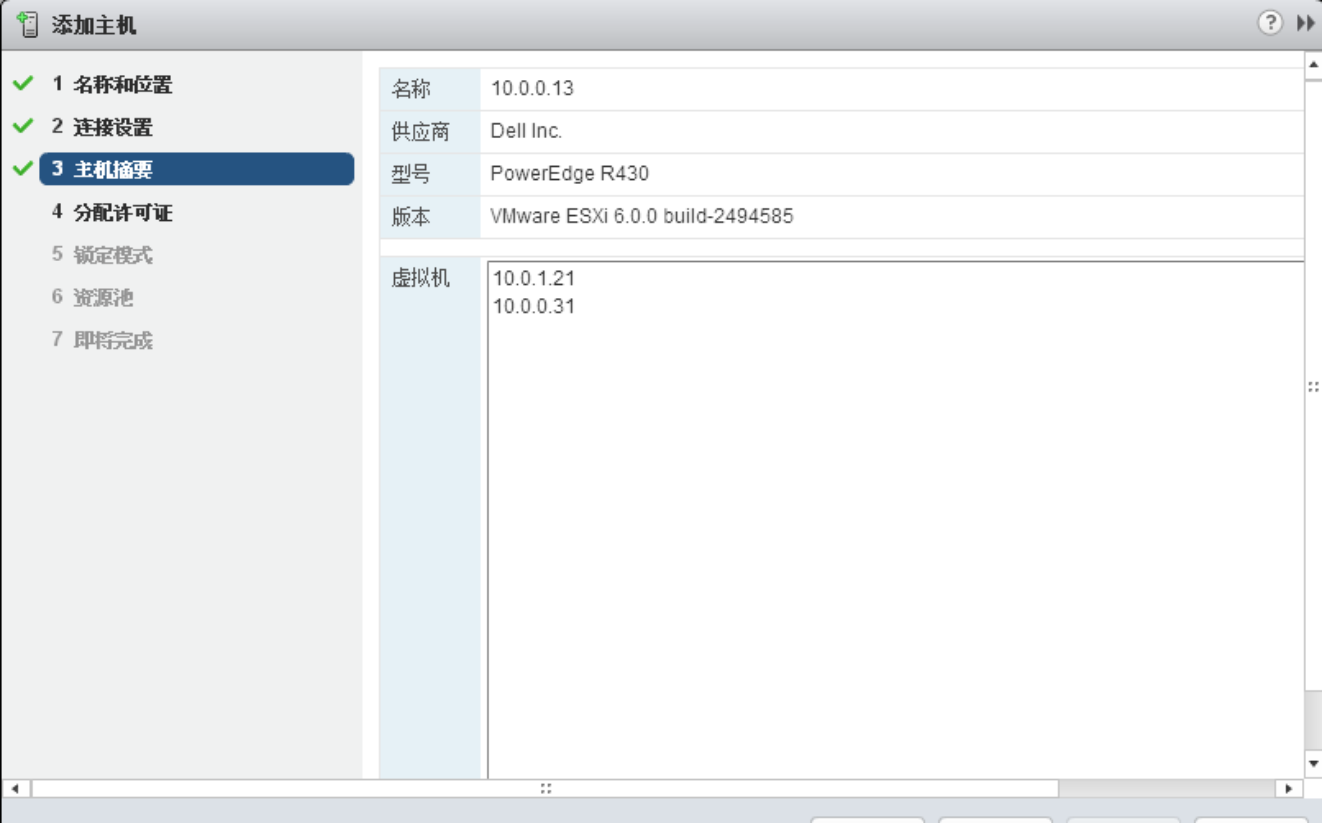
Task: Click the host name value 10.0.0.13
Action: (532, 89)
